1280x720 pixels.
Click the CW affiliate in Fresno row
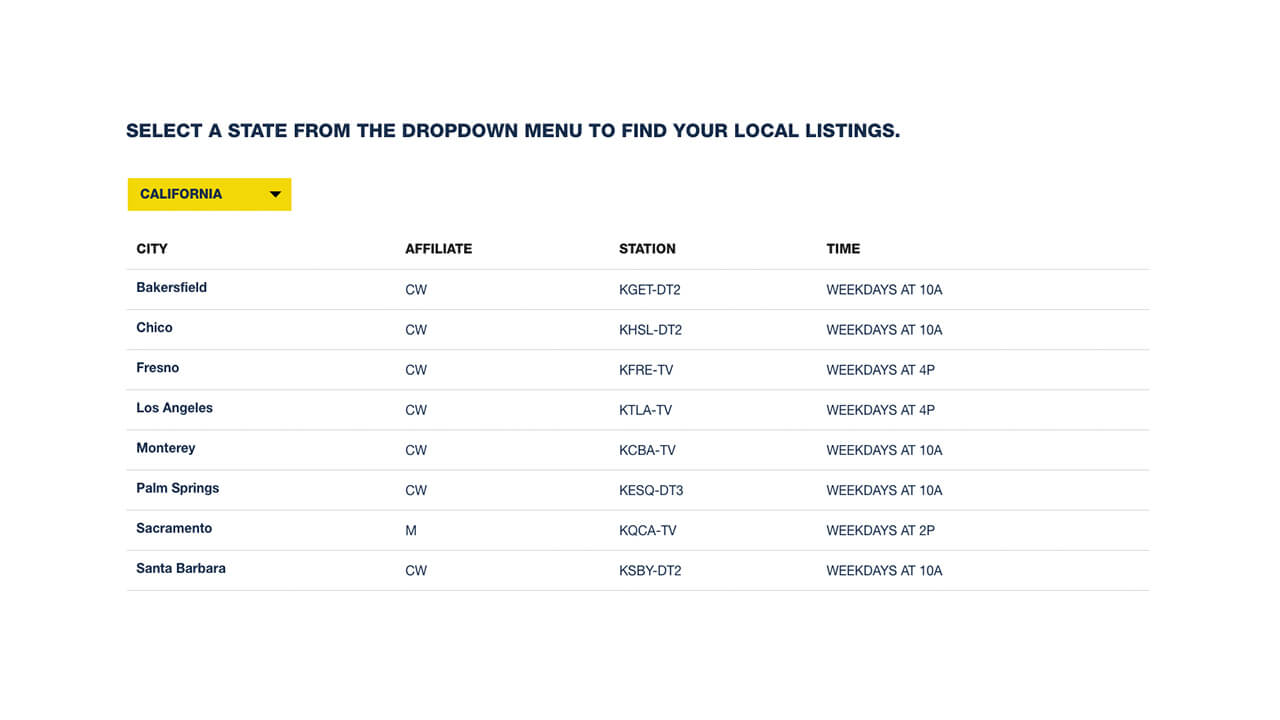416,370
